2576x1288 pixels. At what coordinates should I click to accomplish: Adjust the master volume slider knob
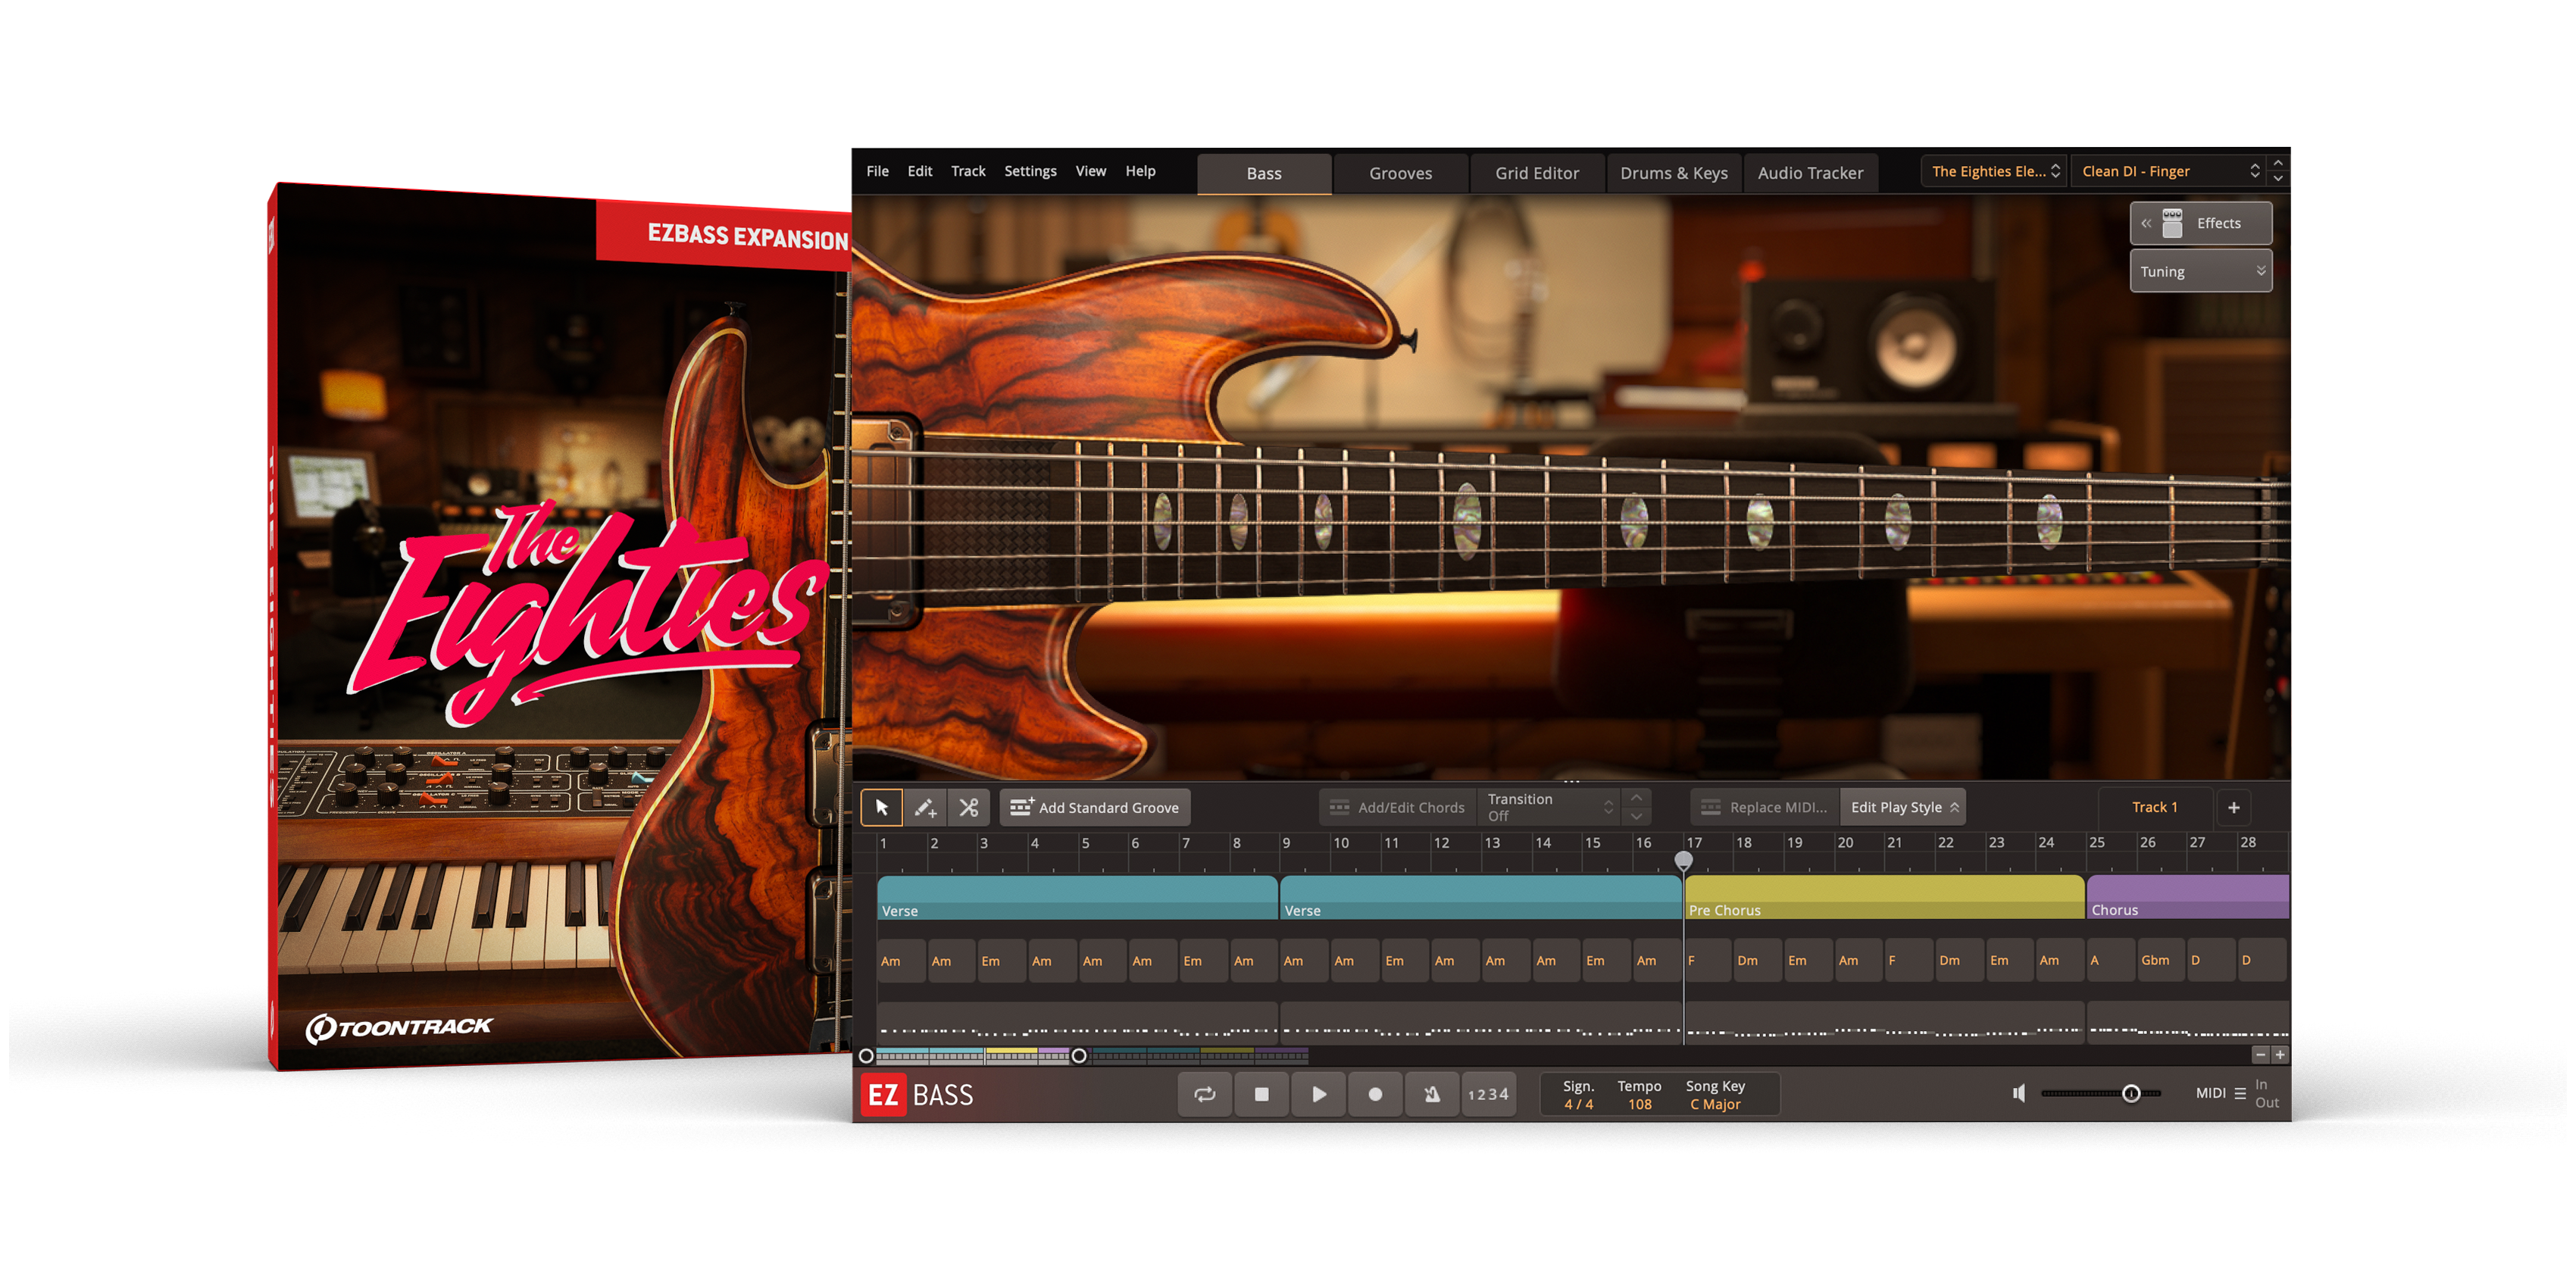tap(2131, 1093)
